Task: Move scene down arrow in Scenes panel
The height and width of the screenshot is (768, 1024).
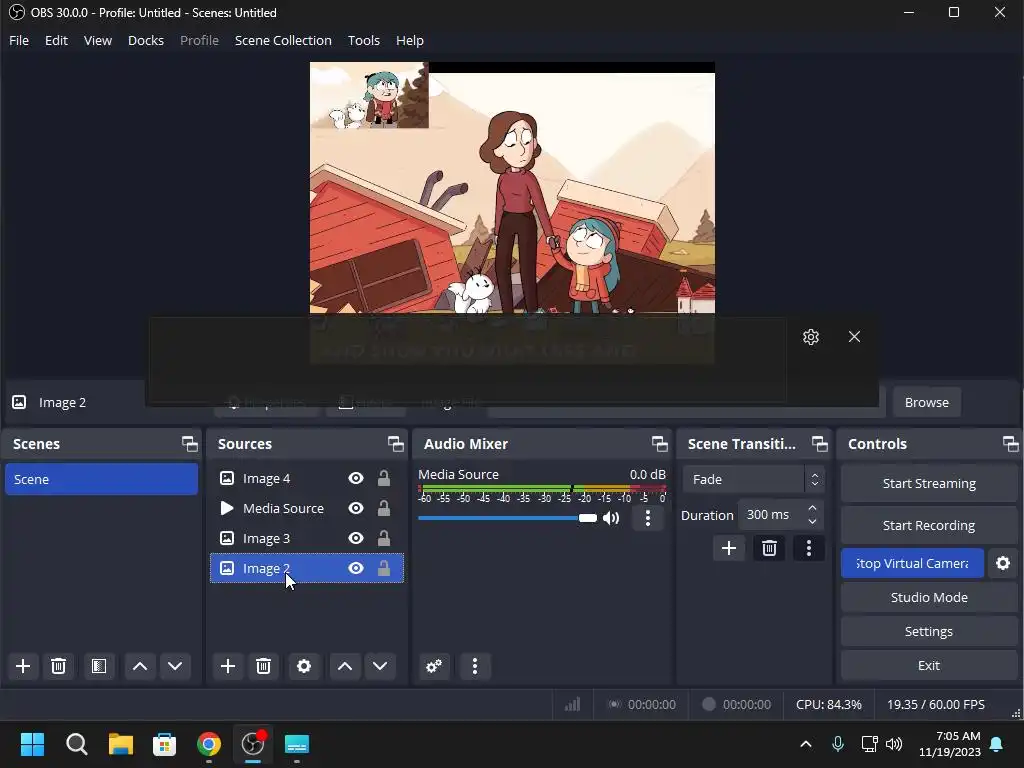Action: [175, 666]
